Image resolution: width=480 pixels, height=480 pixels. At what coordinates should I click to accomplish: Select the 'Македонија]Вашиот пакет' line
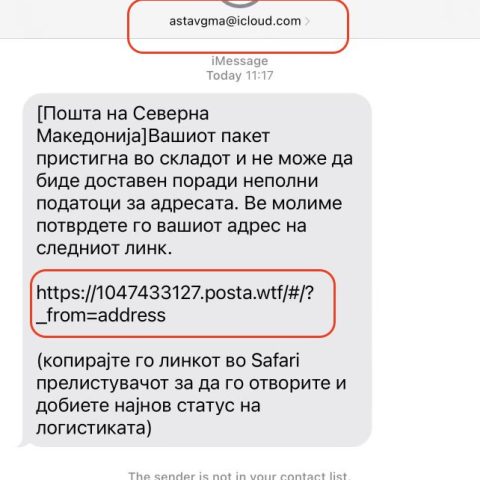153,137
